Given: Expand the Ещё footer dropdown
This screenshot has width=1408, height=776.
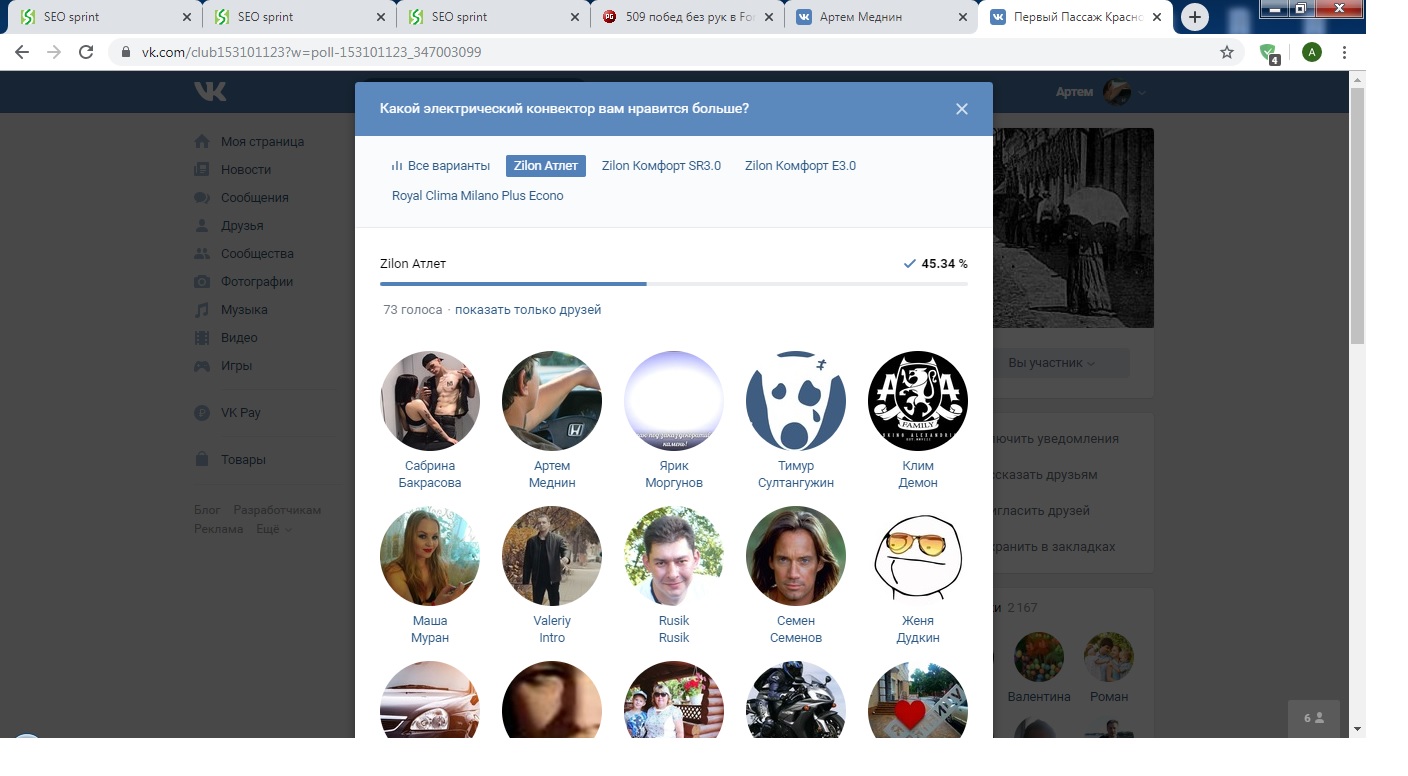Looking at the screenshot, I should click(274, 529).
